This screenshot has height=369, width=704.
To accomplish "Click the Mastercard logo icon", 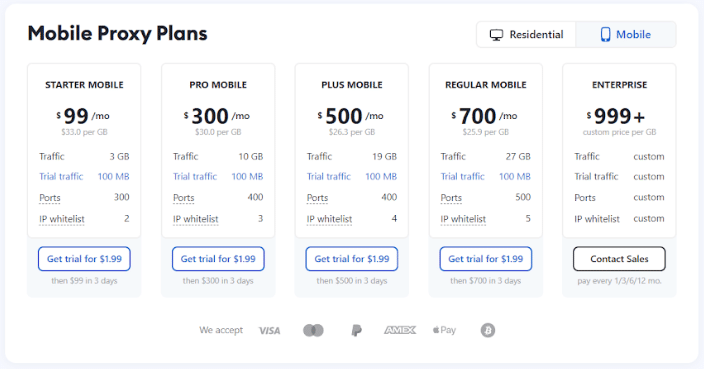I will pos(313,331).
